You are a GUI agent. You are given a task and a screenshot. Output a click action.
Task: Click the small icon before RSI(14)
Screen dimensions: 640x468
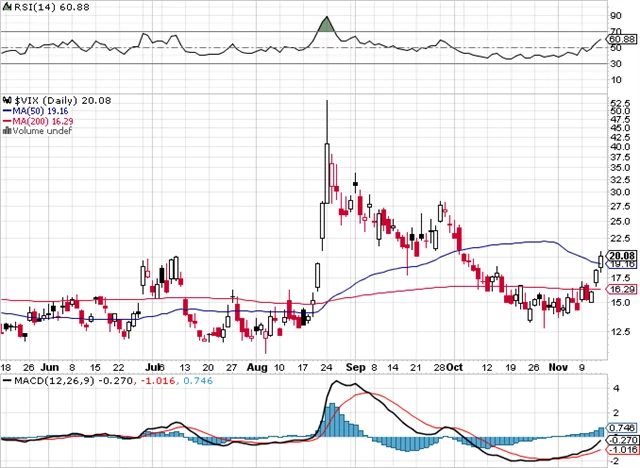pyautogui.click(x=4, y=6)
